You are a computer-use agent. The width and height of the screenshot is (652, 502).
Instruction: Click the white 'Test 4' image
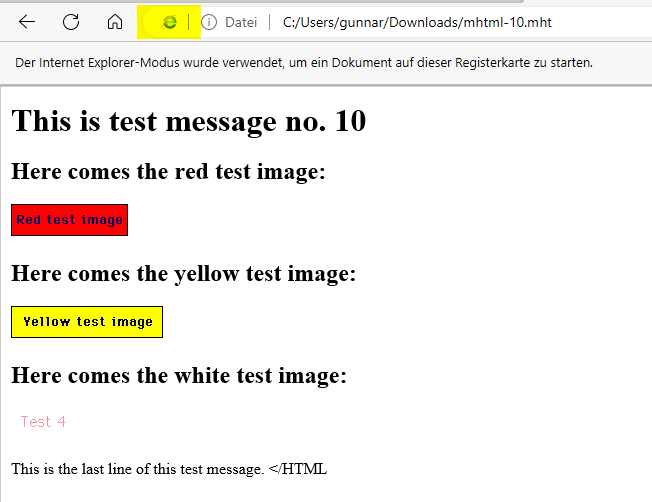pos(43,422)
